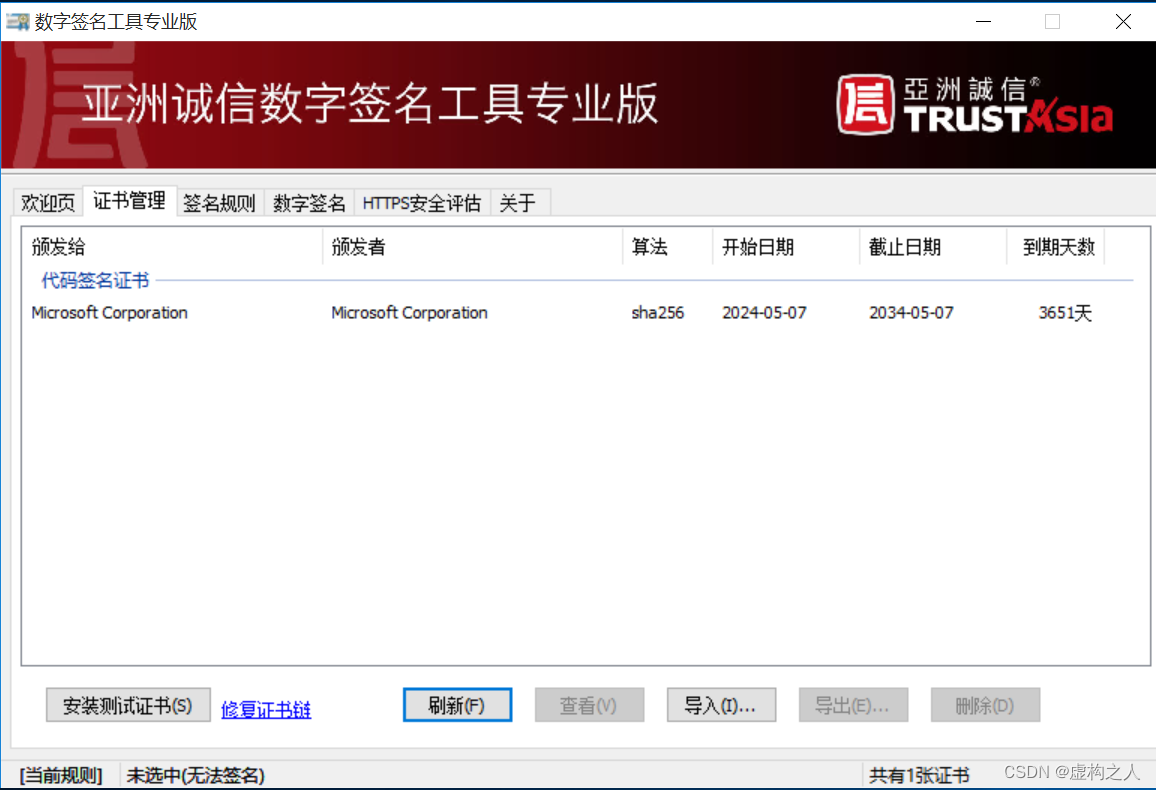1156x790 pixels.
Task: Click the 算法 column header
Action: point(668,247)
